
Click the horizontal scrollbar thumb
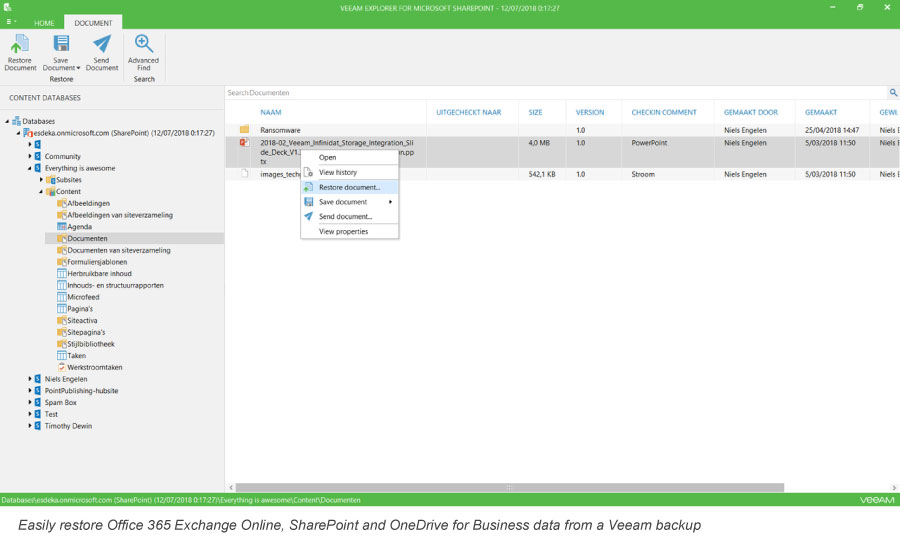tap(510, 487)
